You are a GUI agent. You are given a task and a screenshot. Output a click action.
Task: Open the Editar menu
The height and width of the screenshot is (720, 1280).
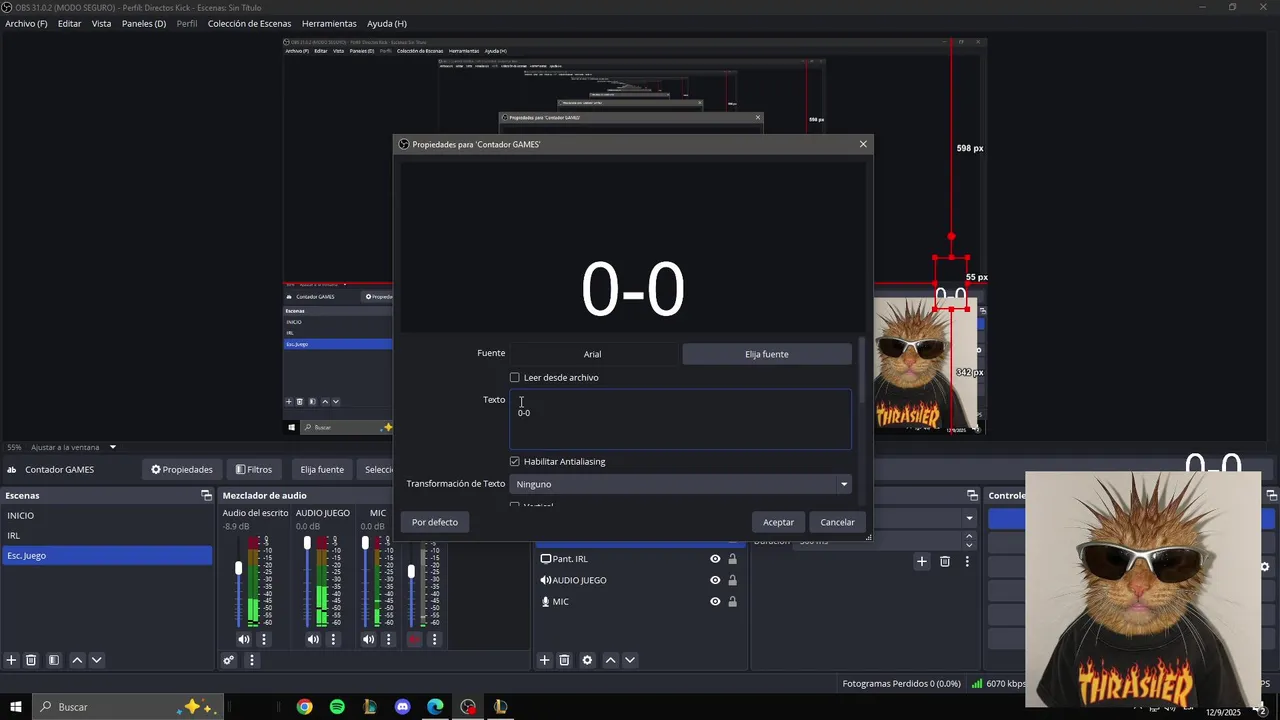tap(69, 23)
